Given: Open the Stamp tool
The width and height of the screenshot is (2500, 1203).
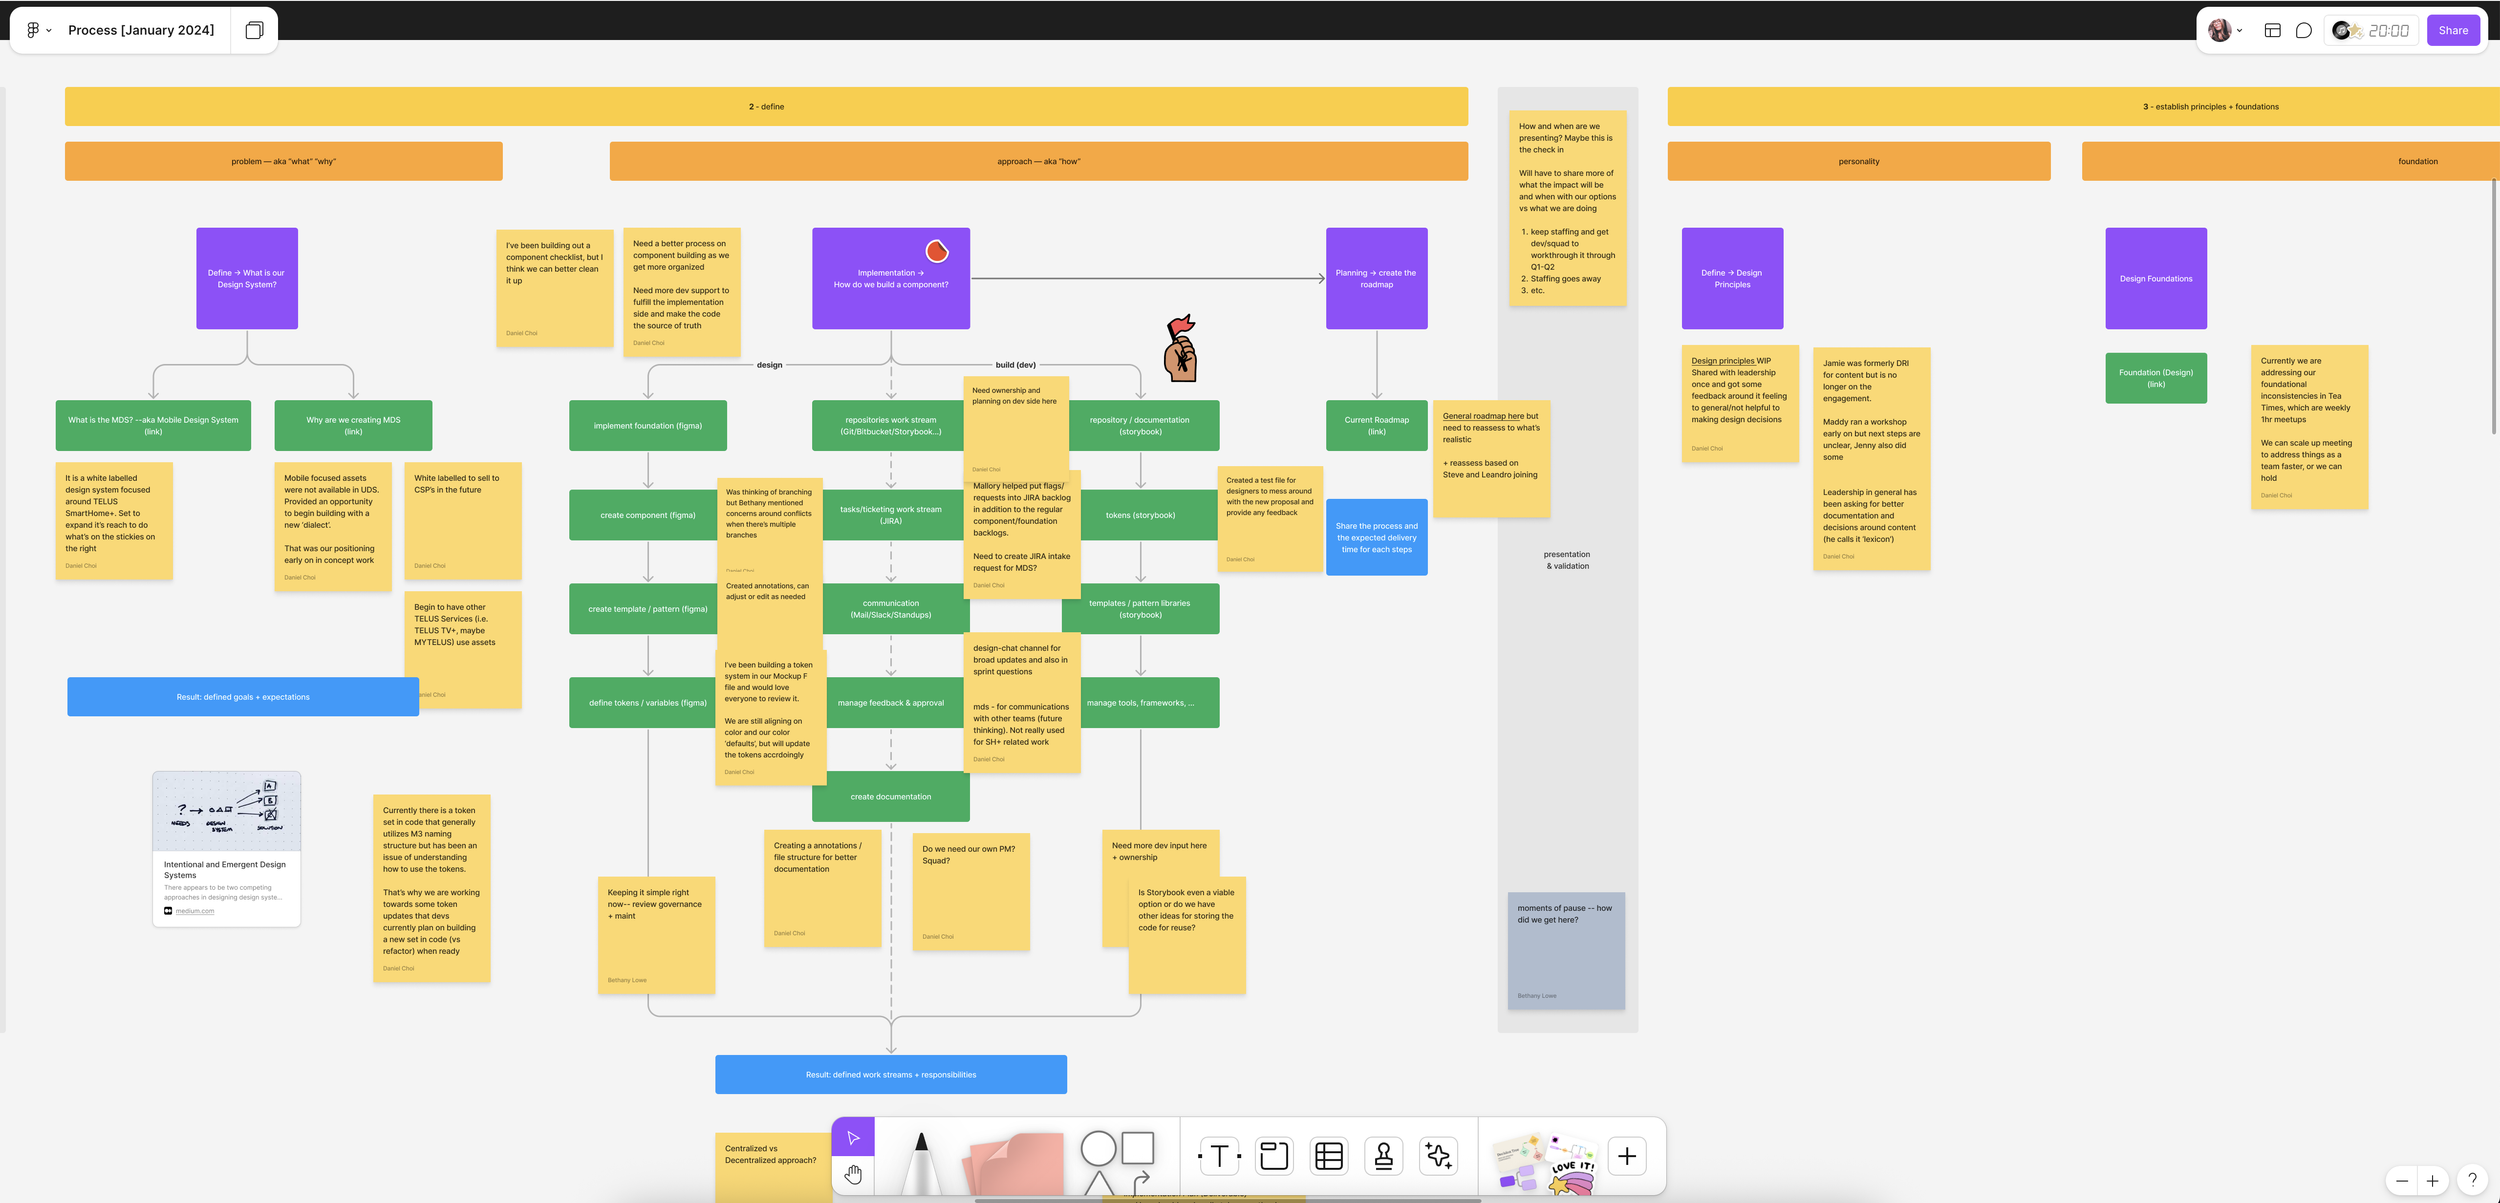Looking at the screenshot, I should pyautogui.click(x=1384, y=1156).
